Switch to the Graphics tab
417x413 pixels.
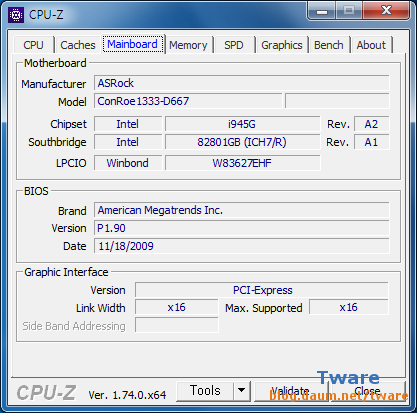[282, 45]
